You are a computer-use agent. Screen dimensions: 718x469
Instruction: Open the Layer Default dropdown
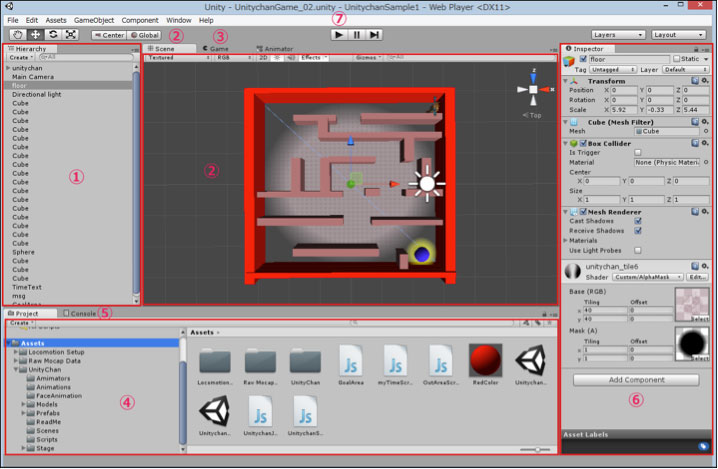[x=685, y=70]
